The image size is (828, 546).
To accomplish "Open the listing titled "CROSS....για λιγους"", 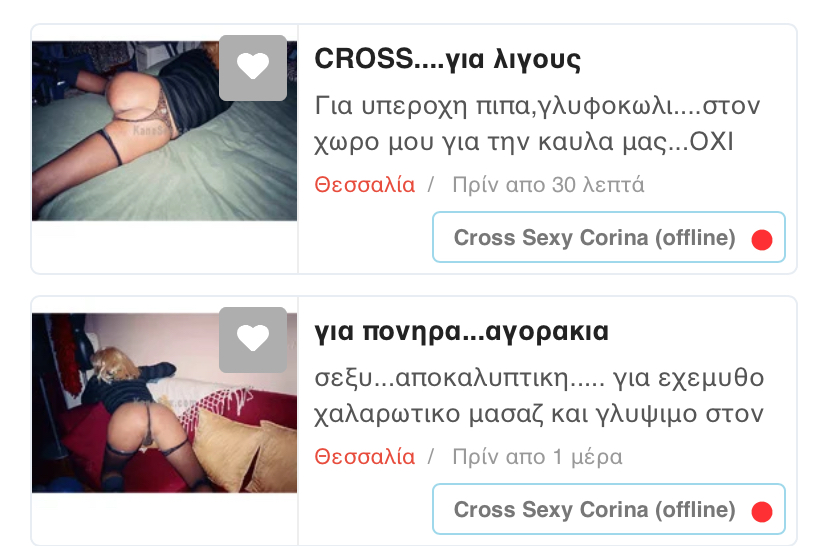I will coord(447,58).
